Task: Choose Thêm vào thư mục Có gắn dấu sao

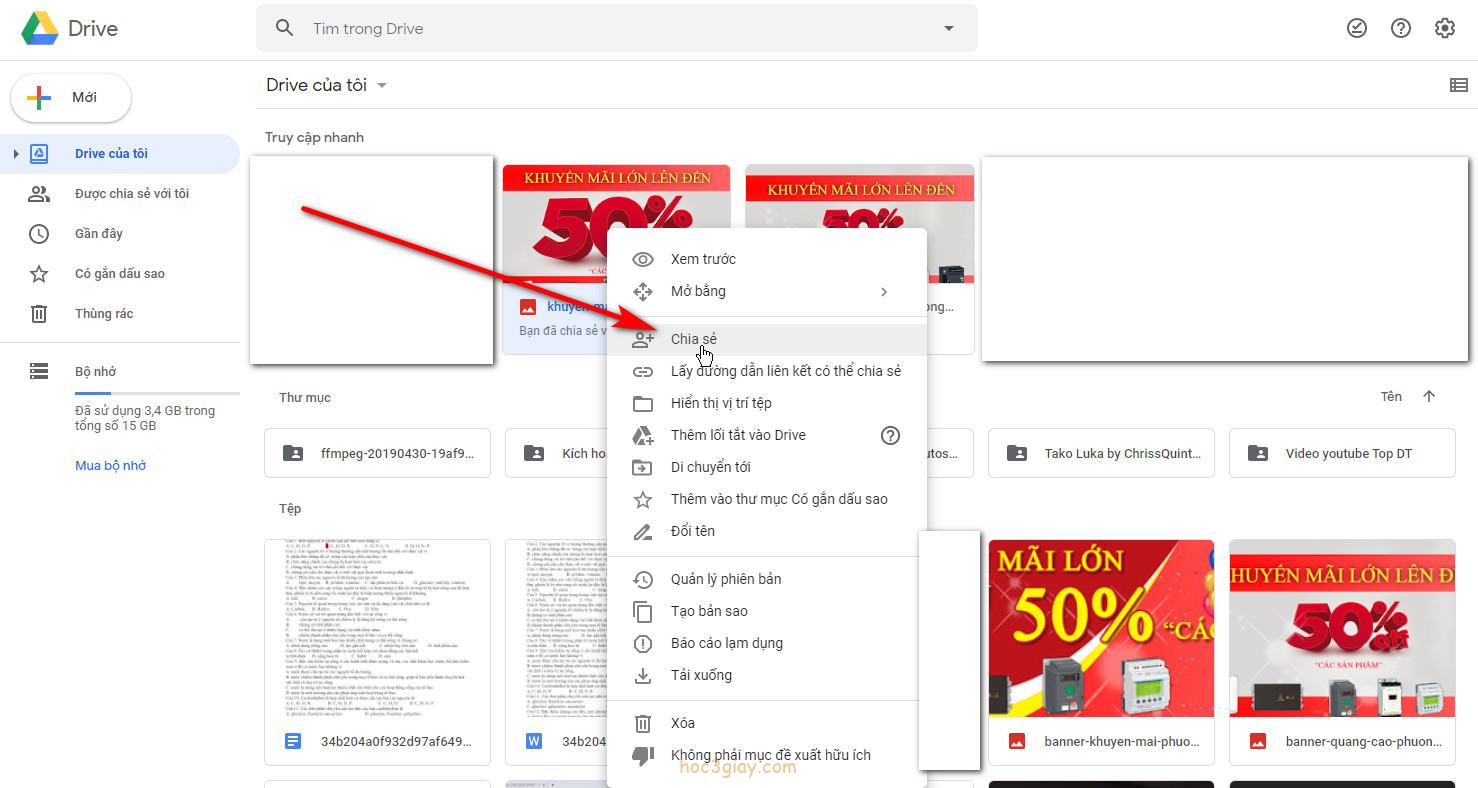Action: (x=767, y=499)
